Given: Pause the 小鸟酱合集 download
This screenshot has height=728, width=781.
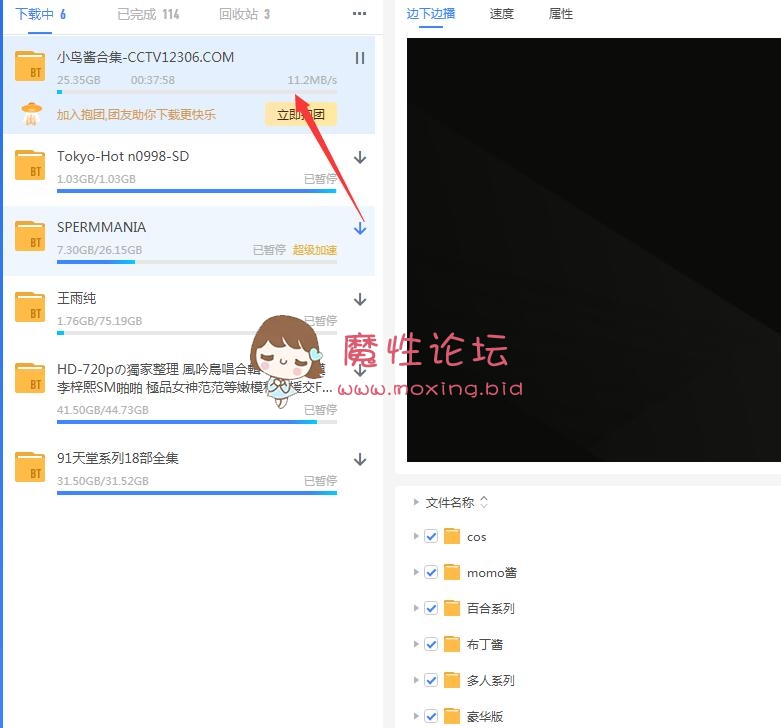Looking at the screenshot, I should 360,58.
